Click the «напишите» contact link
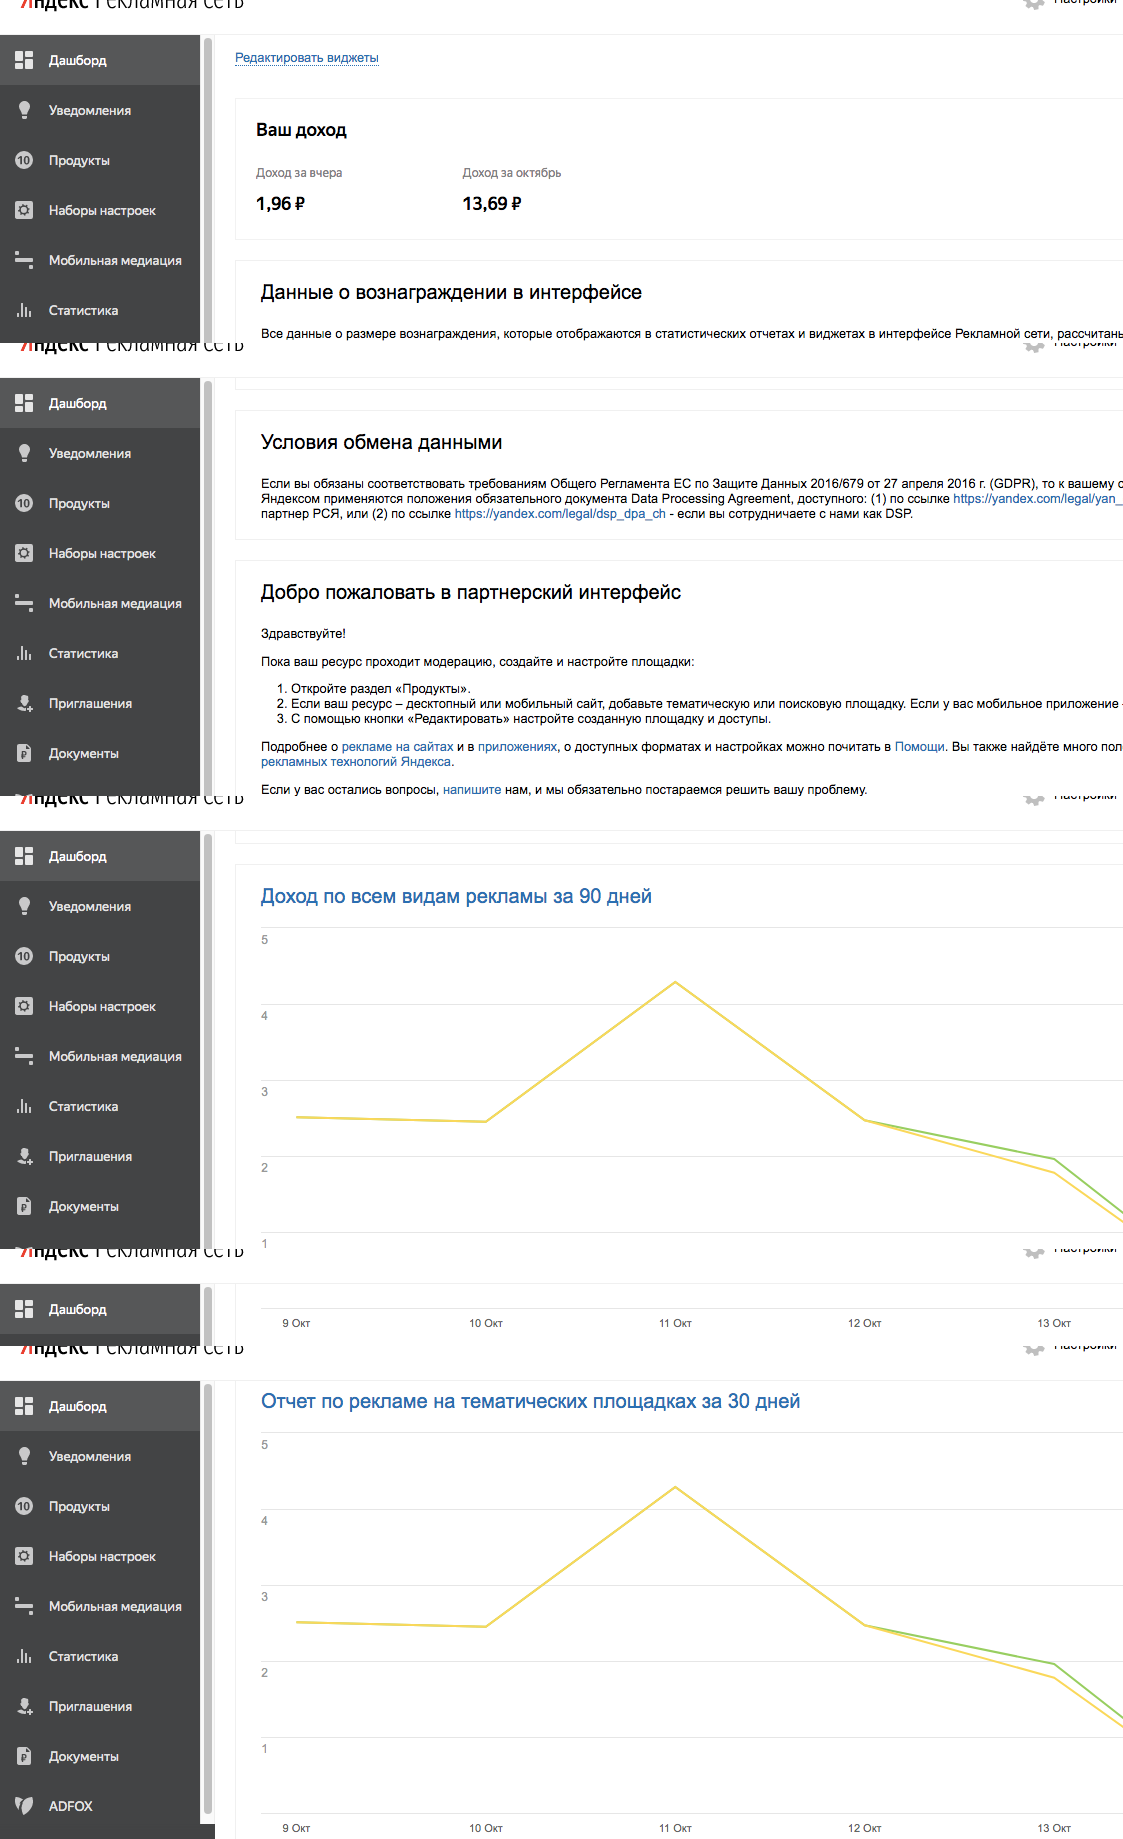The height and width of the screenshot is (1839, 1123). (x=471, y=790)
